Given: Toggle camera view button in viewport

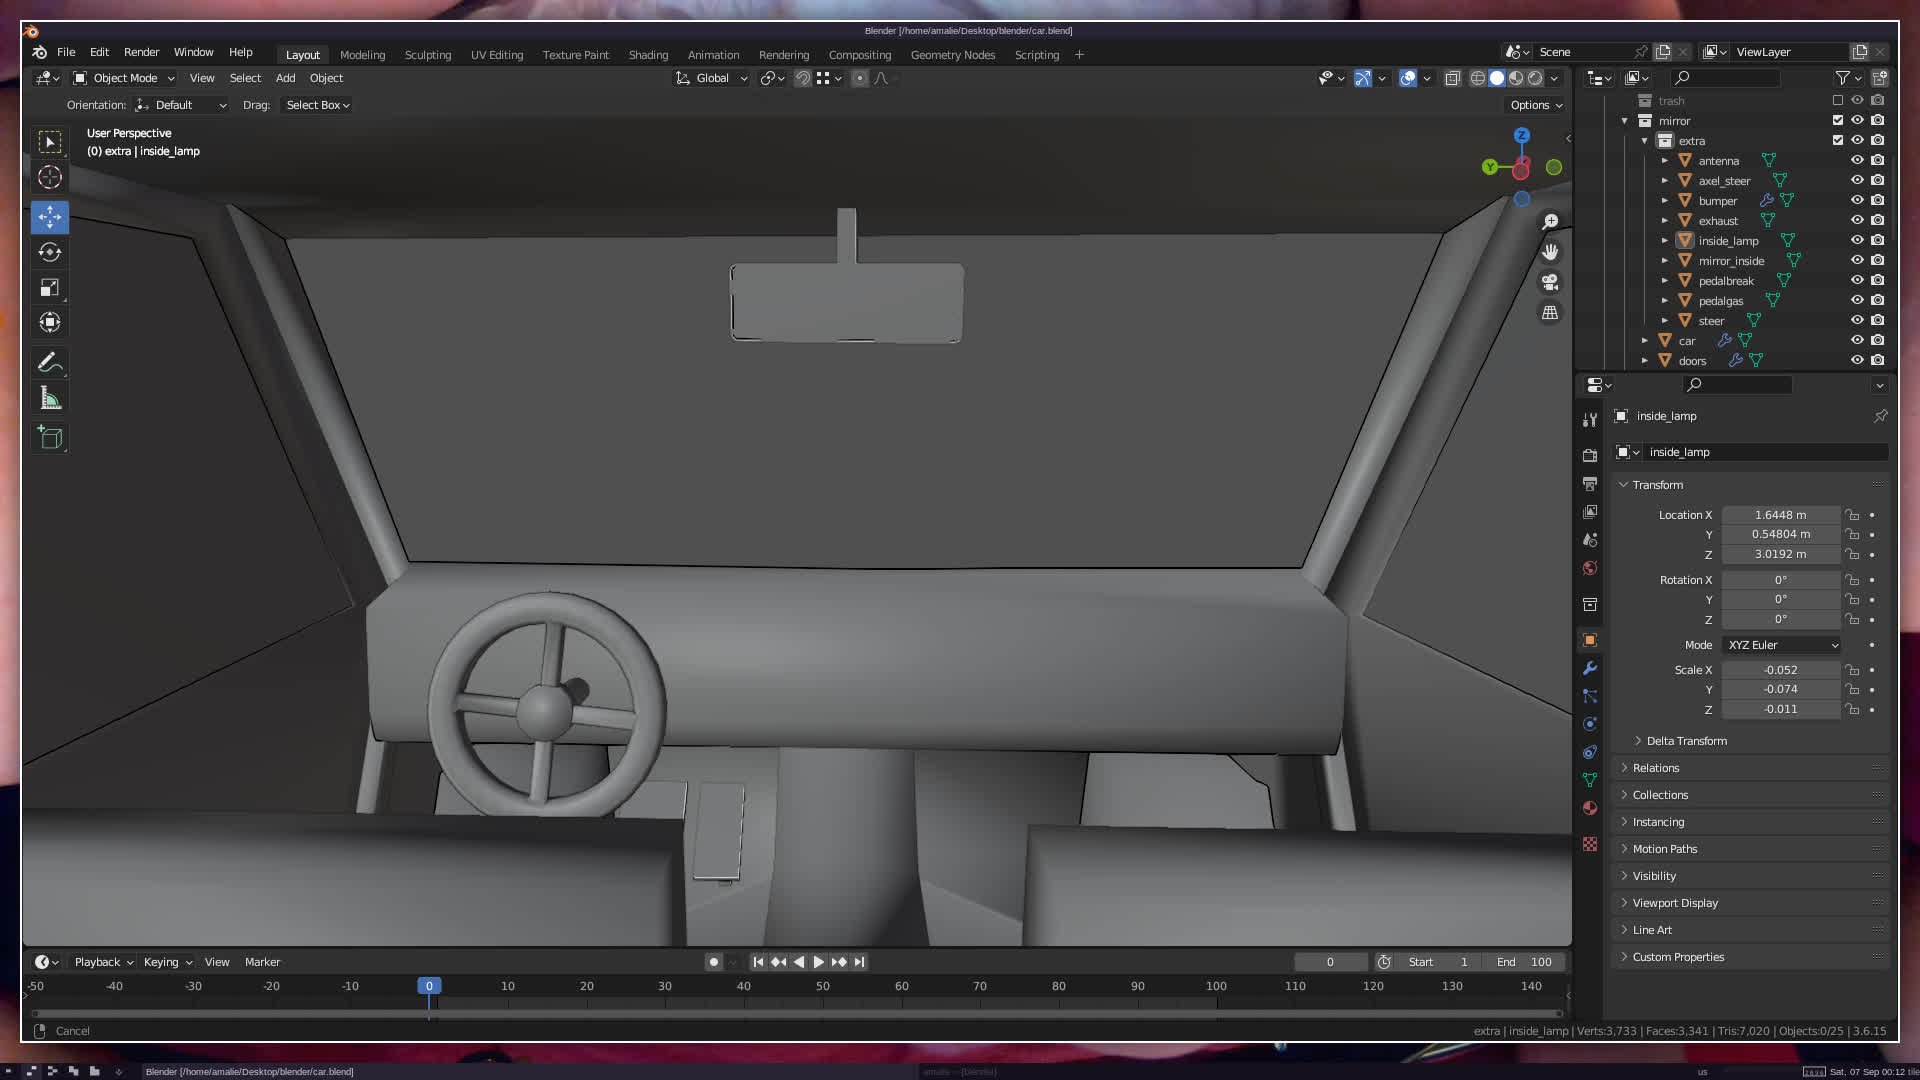Looking at the screenshot, I should click(x=1550, y=283).
